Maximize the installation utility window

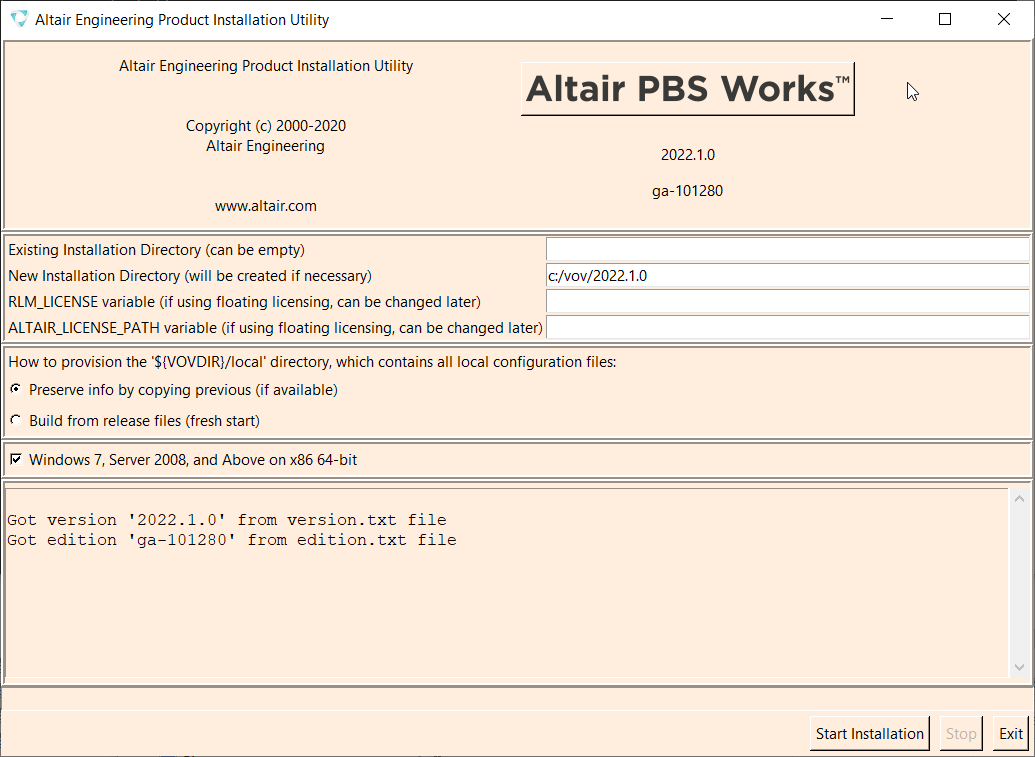pyautogui.click(x=945, y=19)
